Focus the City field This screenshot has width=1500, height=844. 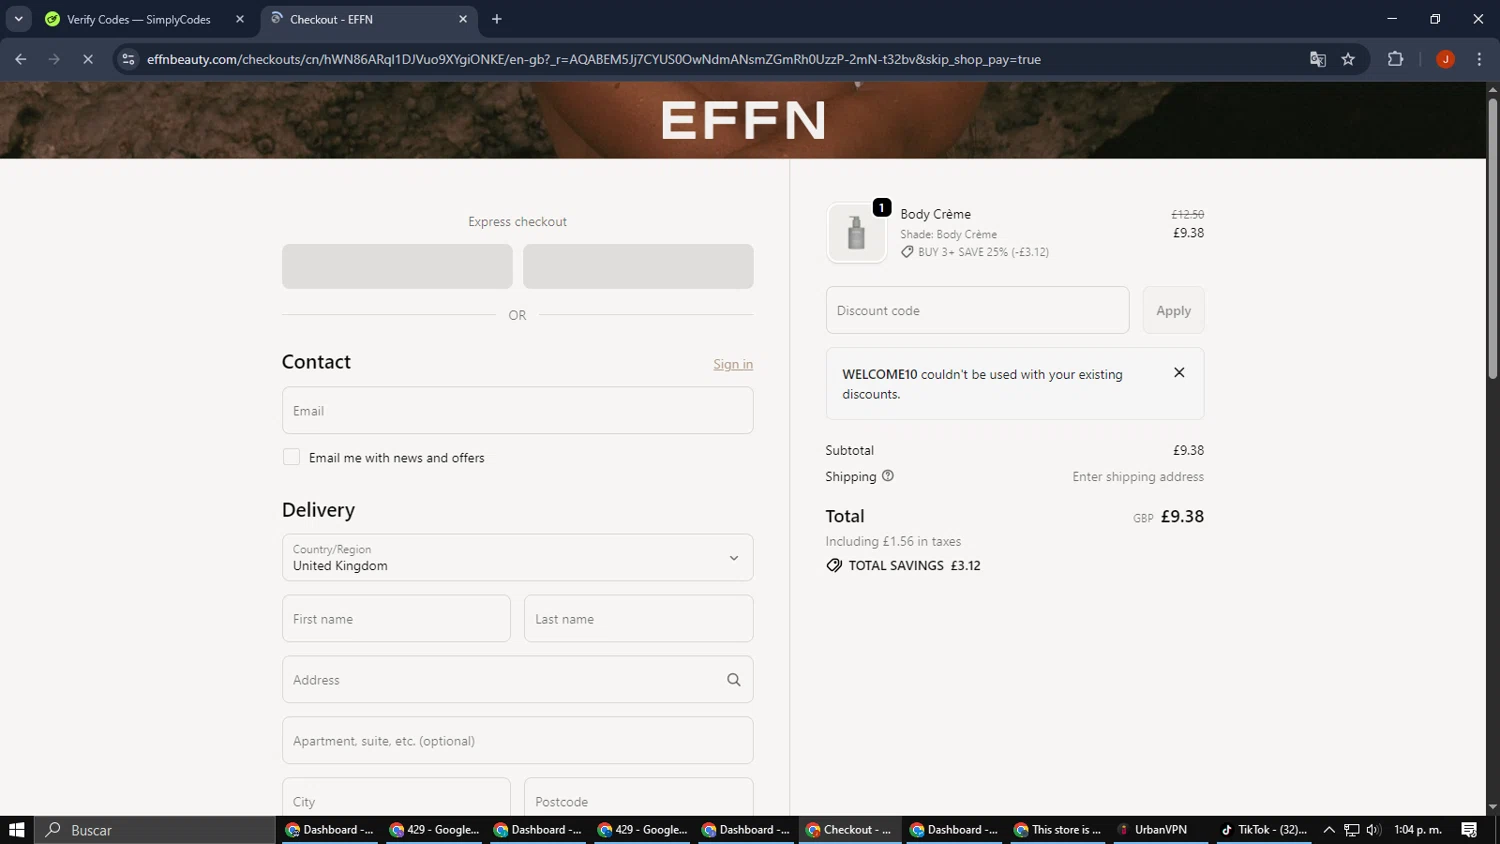point(396,799)
